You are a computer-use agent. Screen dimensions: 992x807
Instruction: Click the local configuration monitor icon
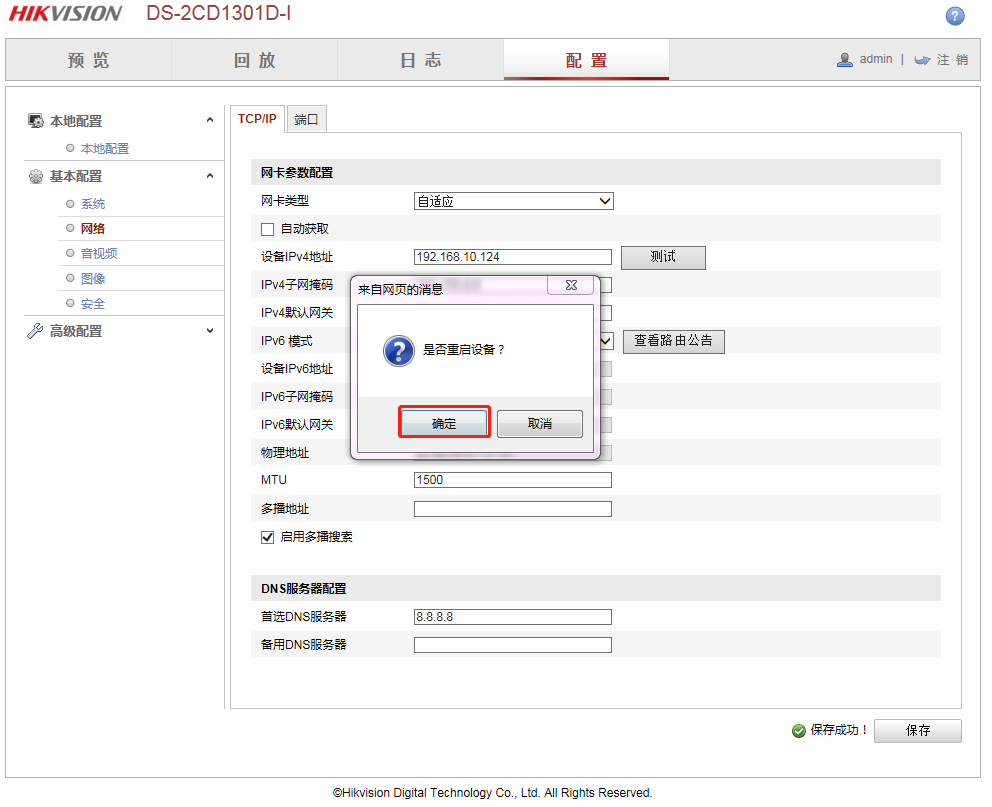[36, 121]
